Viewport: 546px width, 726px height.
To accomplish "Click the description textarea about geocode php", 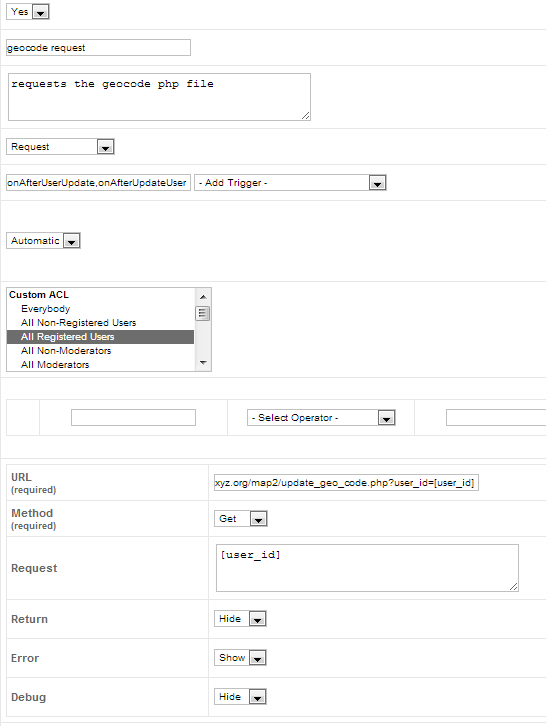I will pyautogui.click(x=159, y=97).
